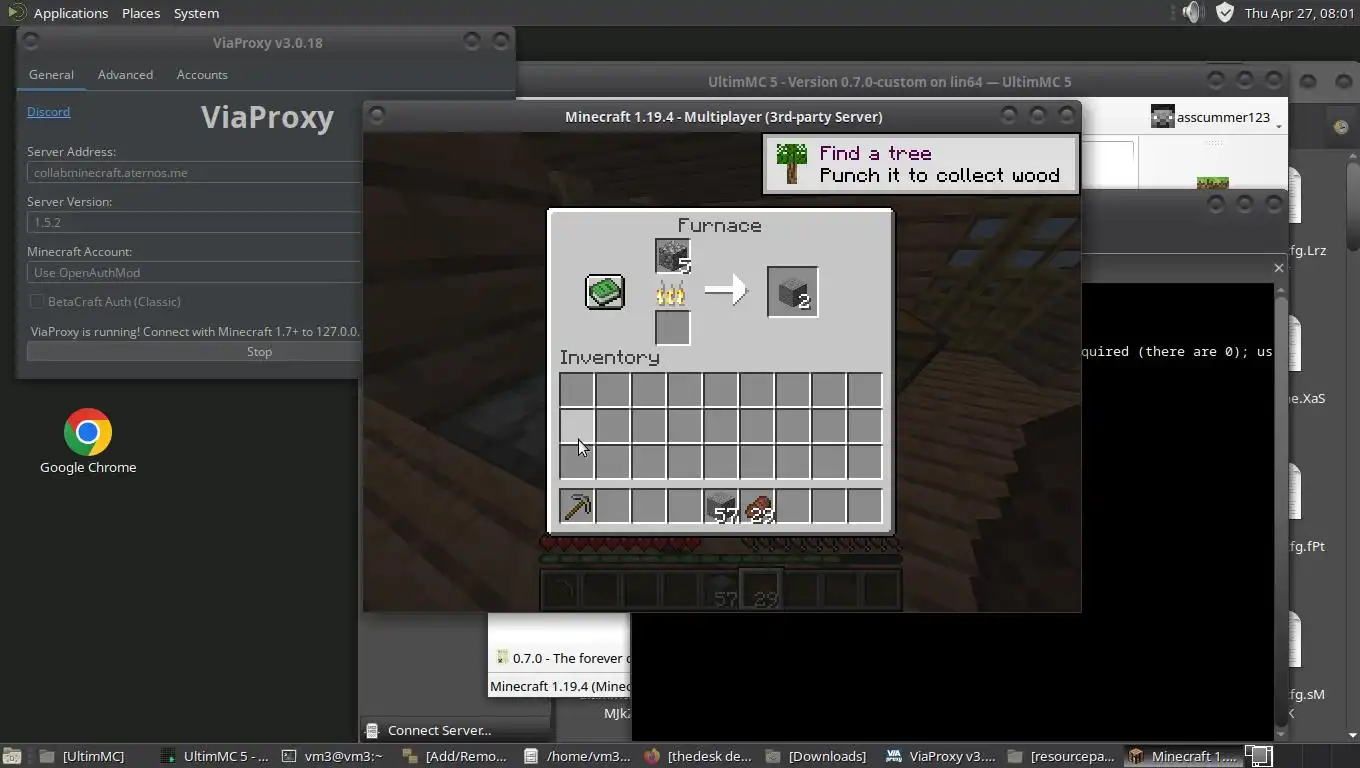Switch to [Downloads] taskbar entry
This screenshot has width=1360, height=768.
pos(819,756)
